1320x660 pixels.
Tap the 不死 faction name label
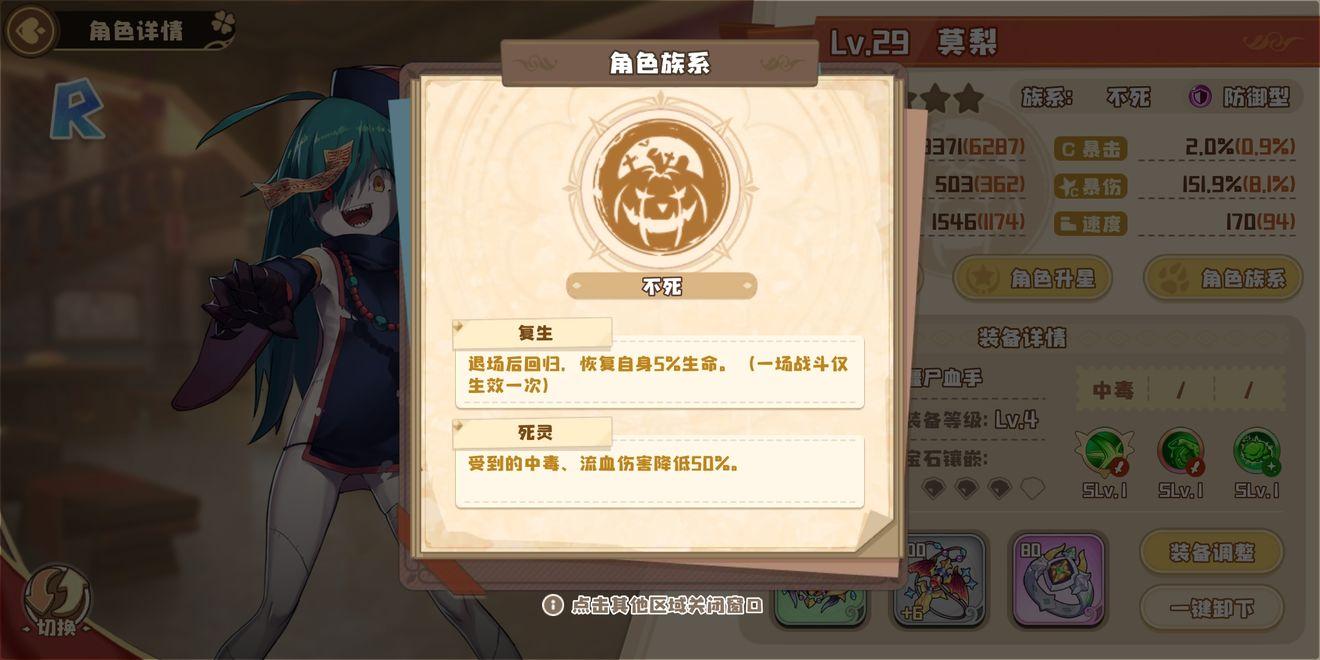pyautogui.click(x=661, y=286)
